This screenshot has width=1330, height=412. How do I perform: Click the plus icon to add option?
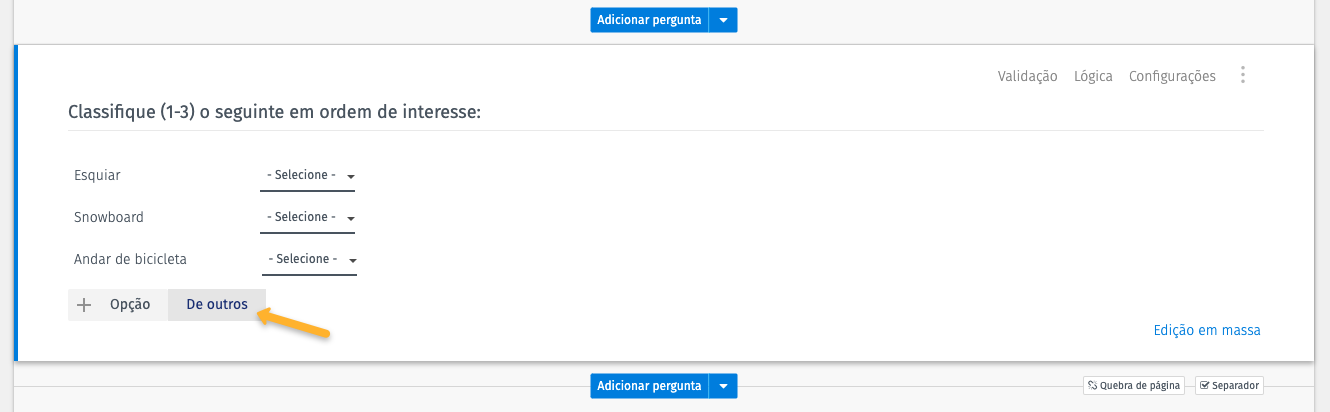click(84, 305)
